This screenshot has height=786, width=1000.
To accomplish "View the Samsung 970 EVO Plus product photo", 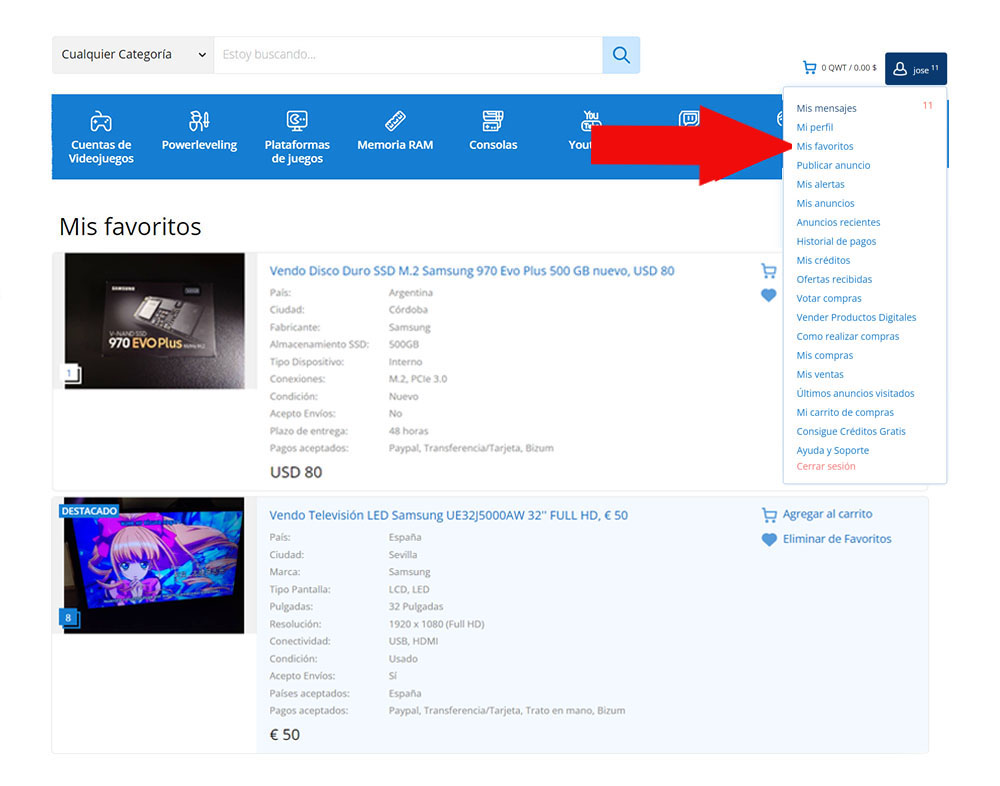I will coord(154,321).
